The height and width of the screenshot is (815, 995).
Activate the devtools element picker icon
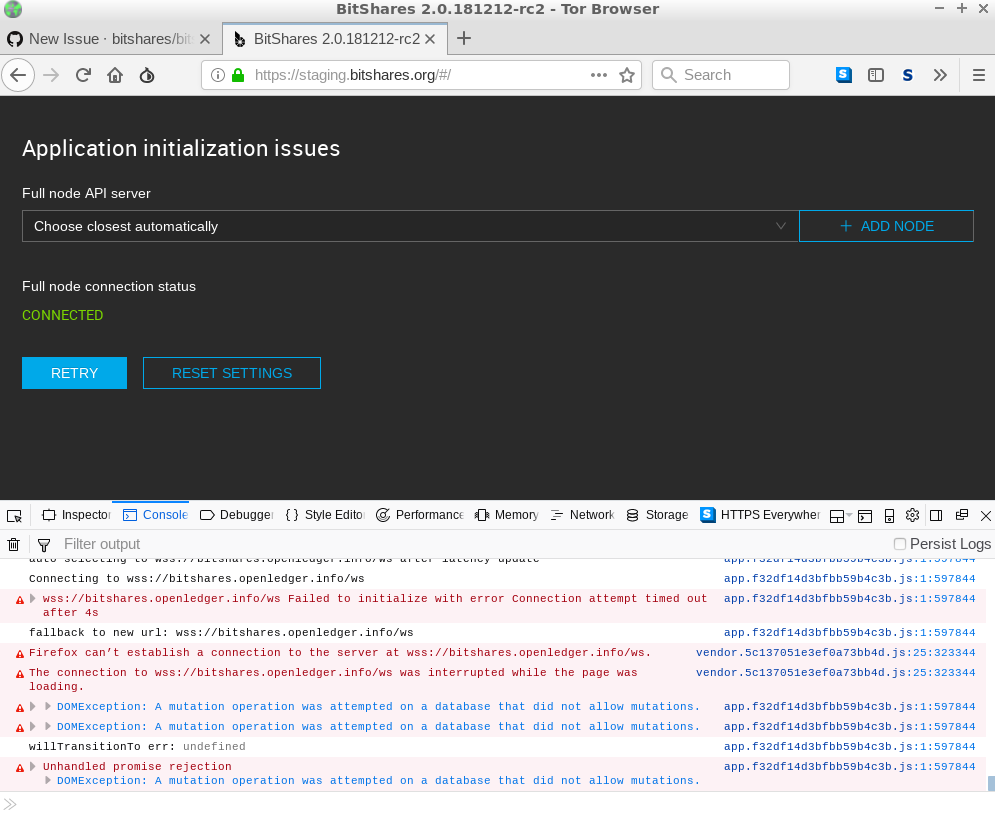pyautogui.click(x=14, y=515)
